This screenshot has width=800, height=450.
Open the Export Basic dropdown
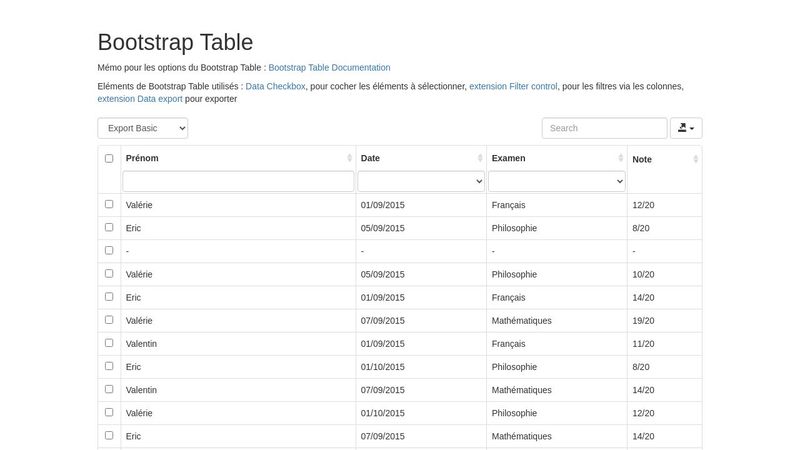142,128
